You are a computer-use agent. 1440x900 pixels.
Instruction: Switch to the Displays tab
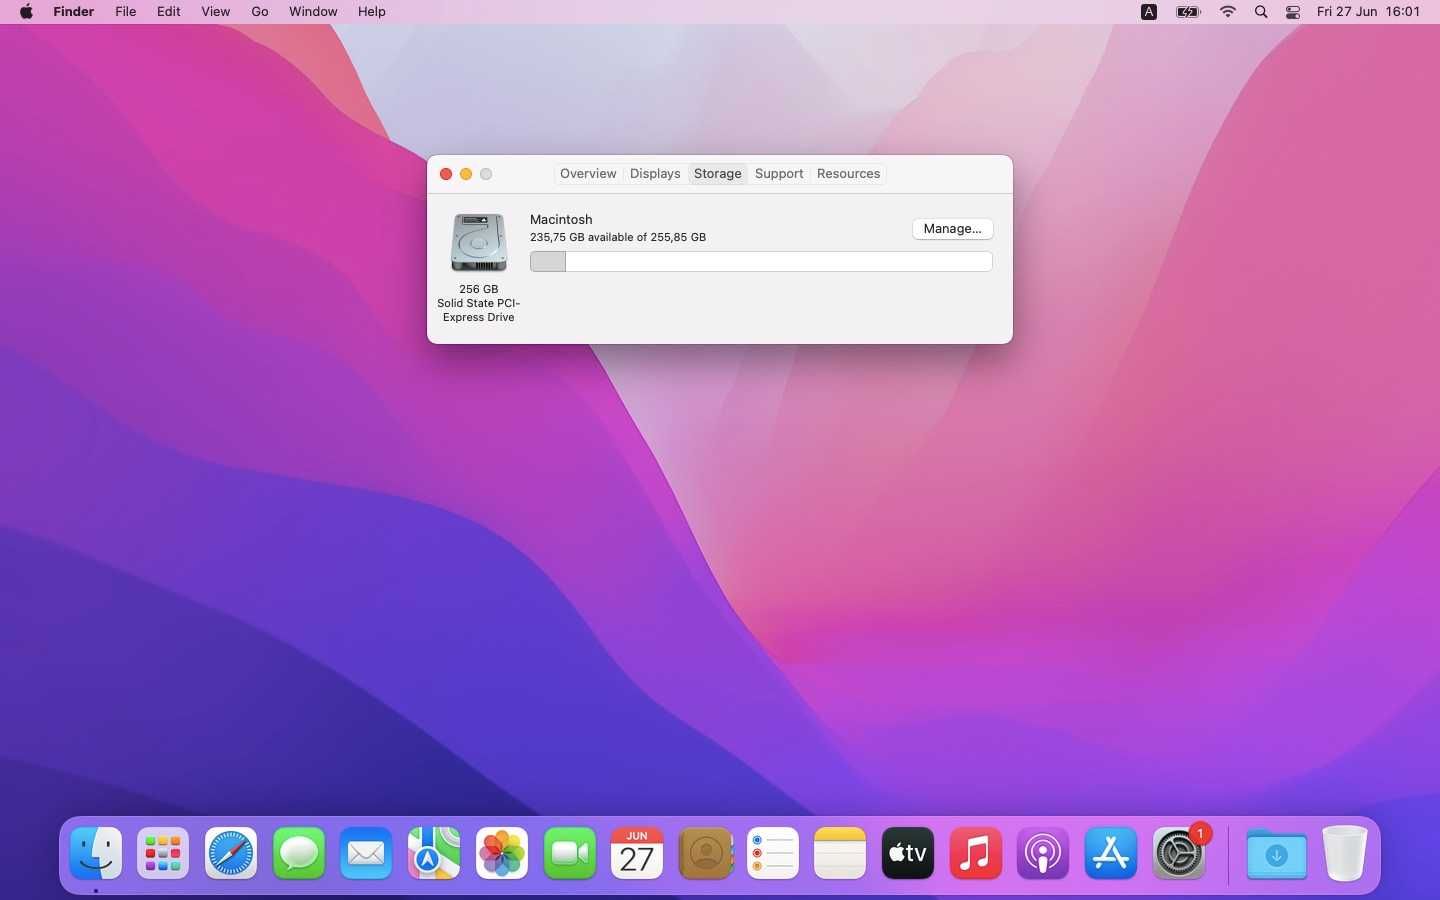(655, 174)
